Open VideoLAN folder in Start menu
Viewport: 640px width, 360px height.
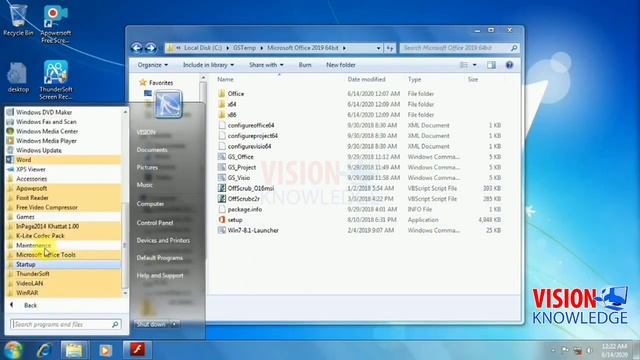coord(63,283)
